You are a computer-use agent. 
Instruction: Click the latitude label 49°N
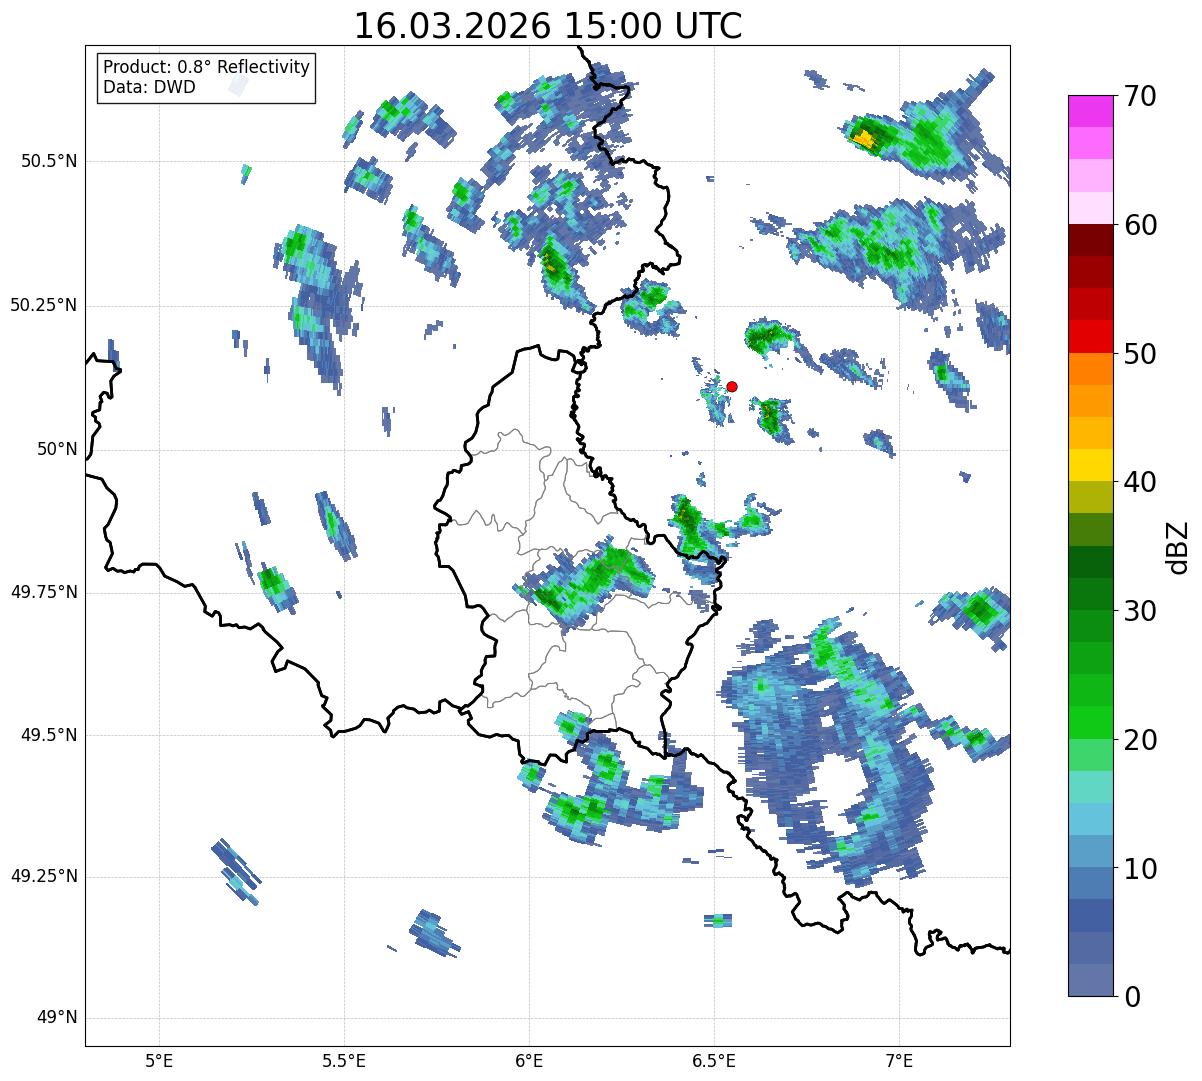click(57, 1018)
